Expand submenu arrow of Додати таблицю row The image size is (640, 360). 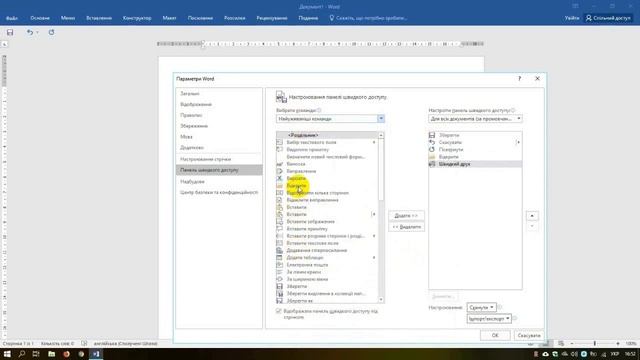(x=374, y=258)
